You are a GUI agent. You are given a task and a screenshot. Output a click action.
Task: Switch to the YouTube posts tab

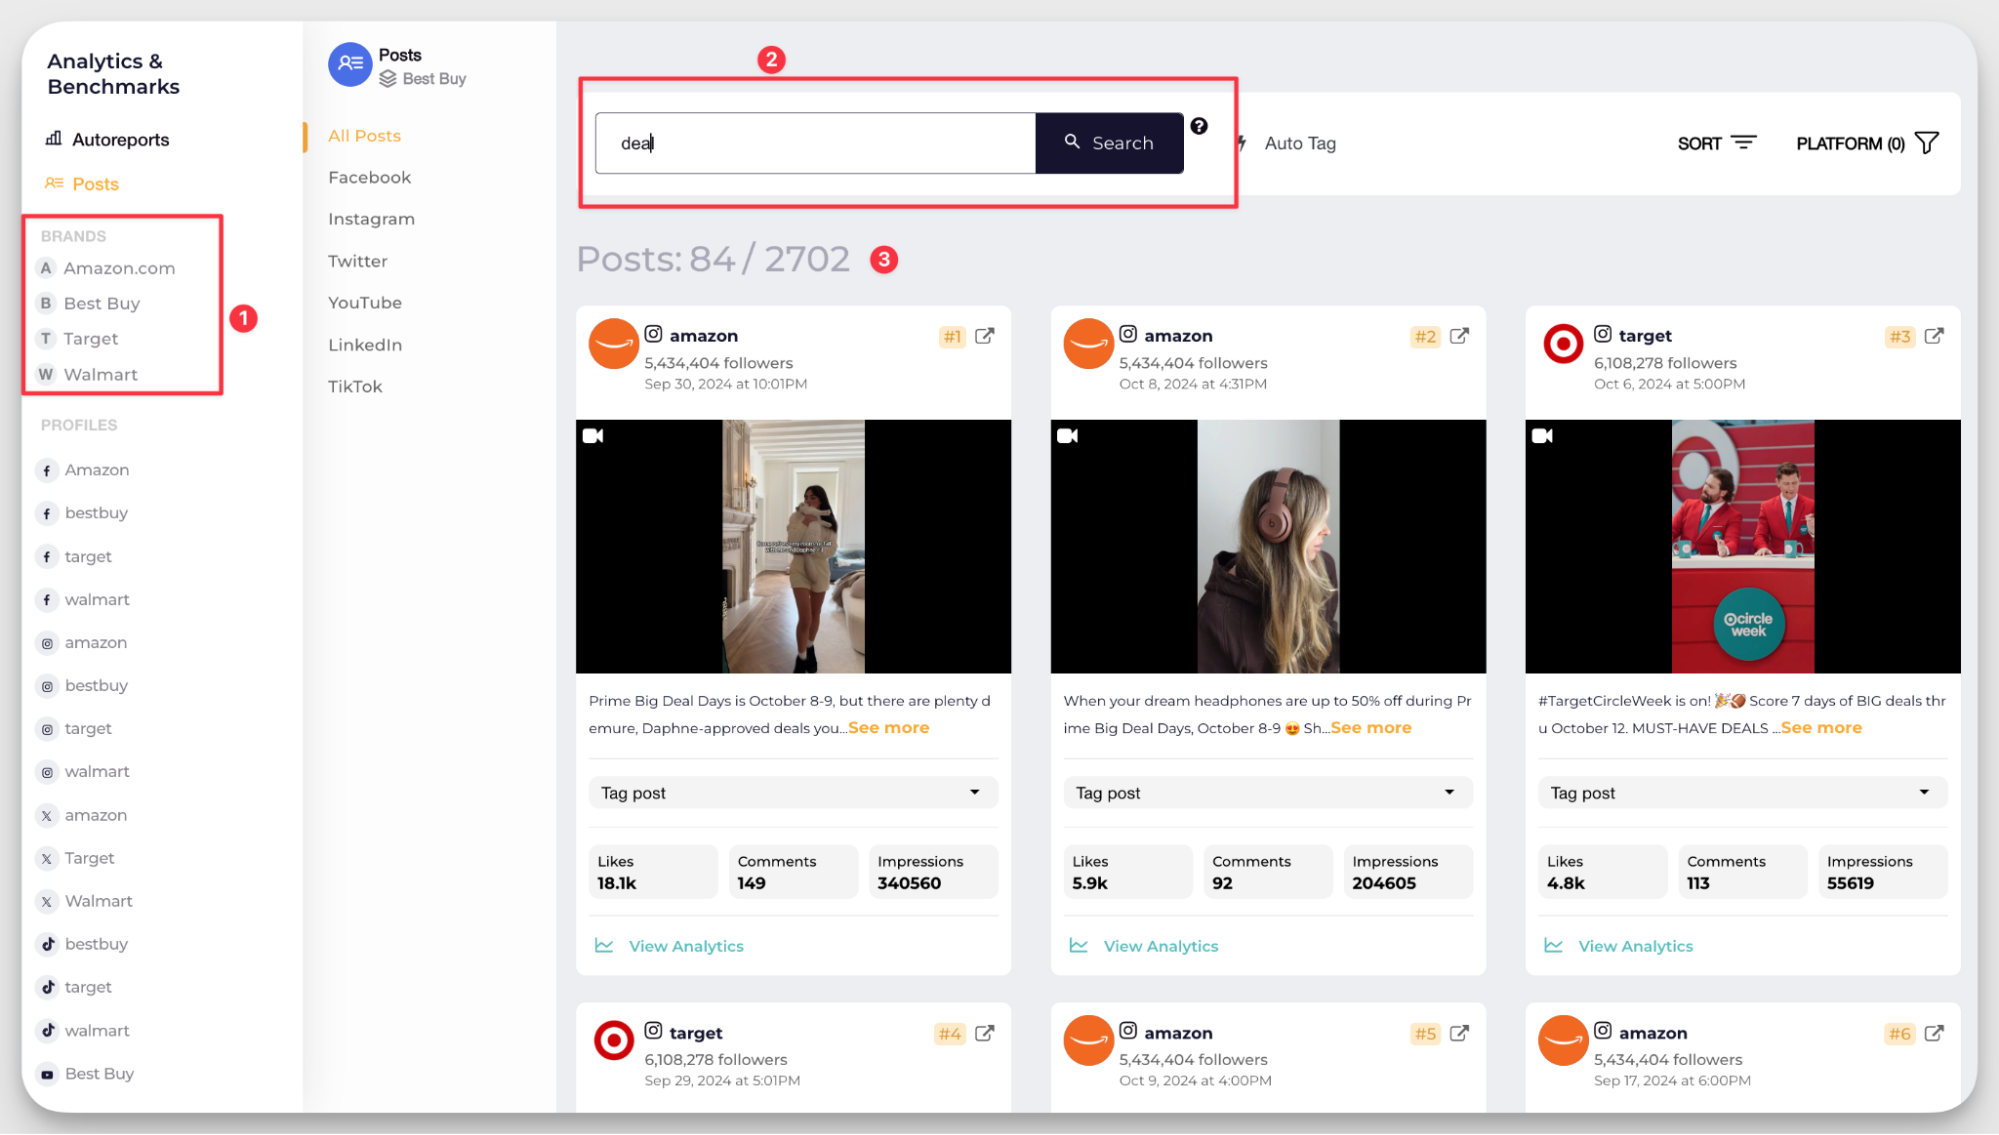click(365, 303)
